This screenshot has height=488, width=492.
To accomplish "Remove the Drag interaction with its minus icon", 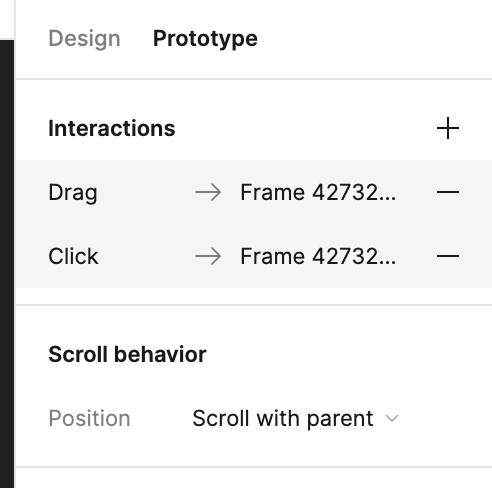I will [448, 192].
